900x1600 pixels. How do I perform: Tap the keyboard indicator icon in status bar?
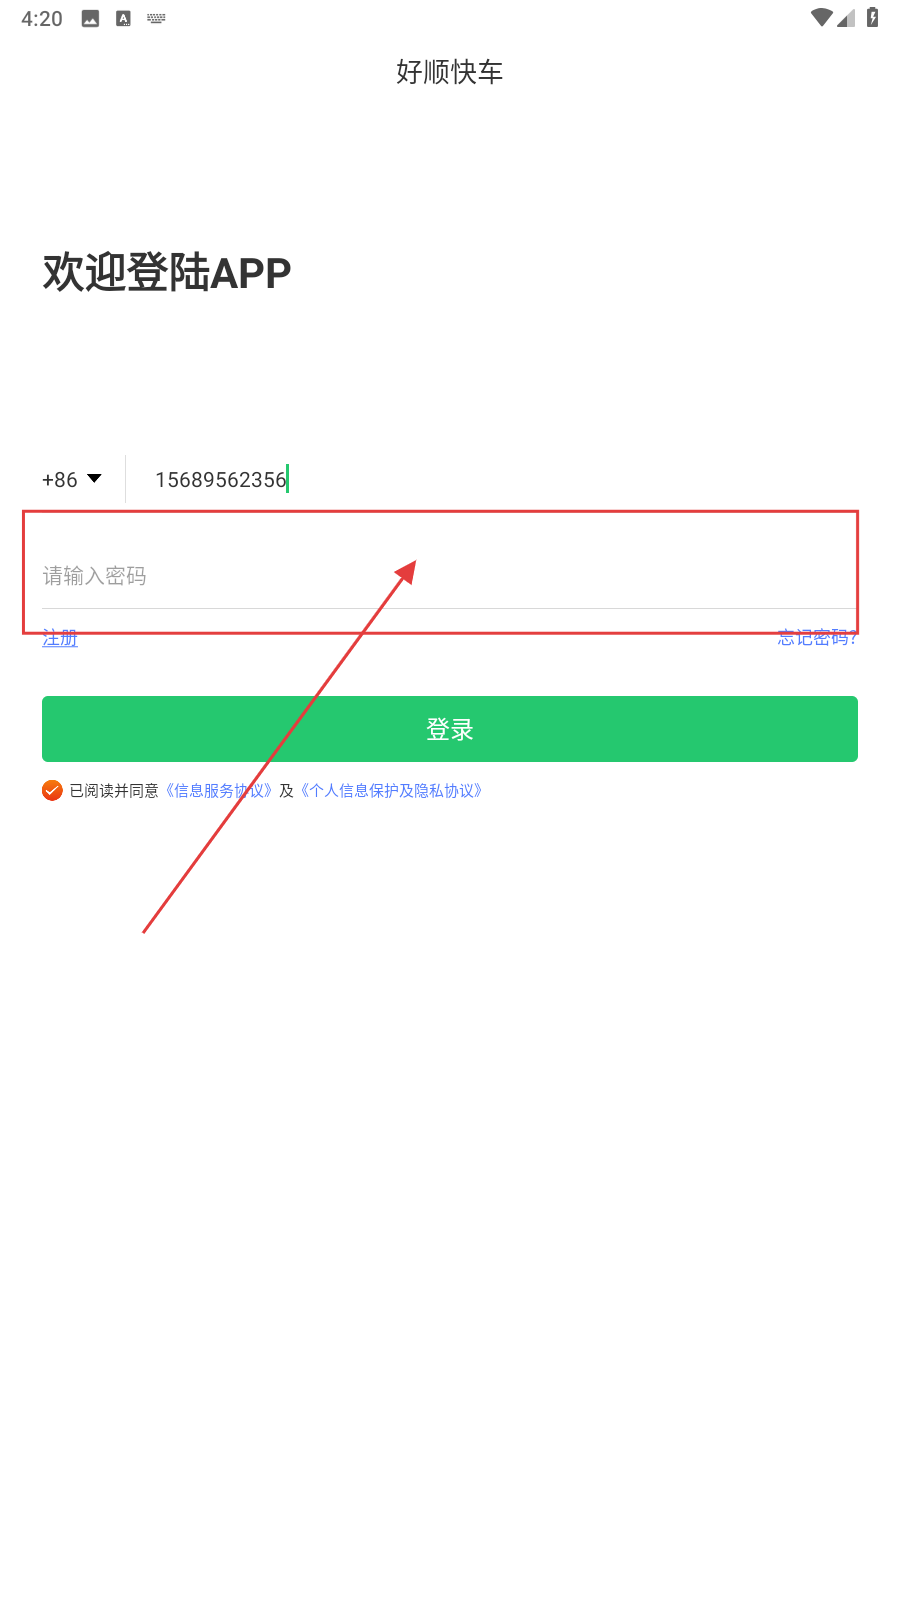pos(156,18)
